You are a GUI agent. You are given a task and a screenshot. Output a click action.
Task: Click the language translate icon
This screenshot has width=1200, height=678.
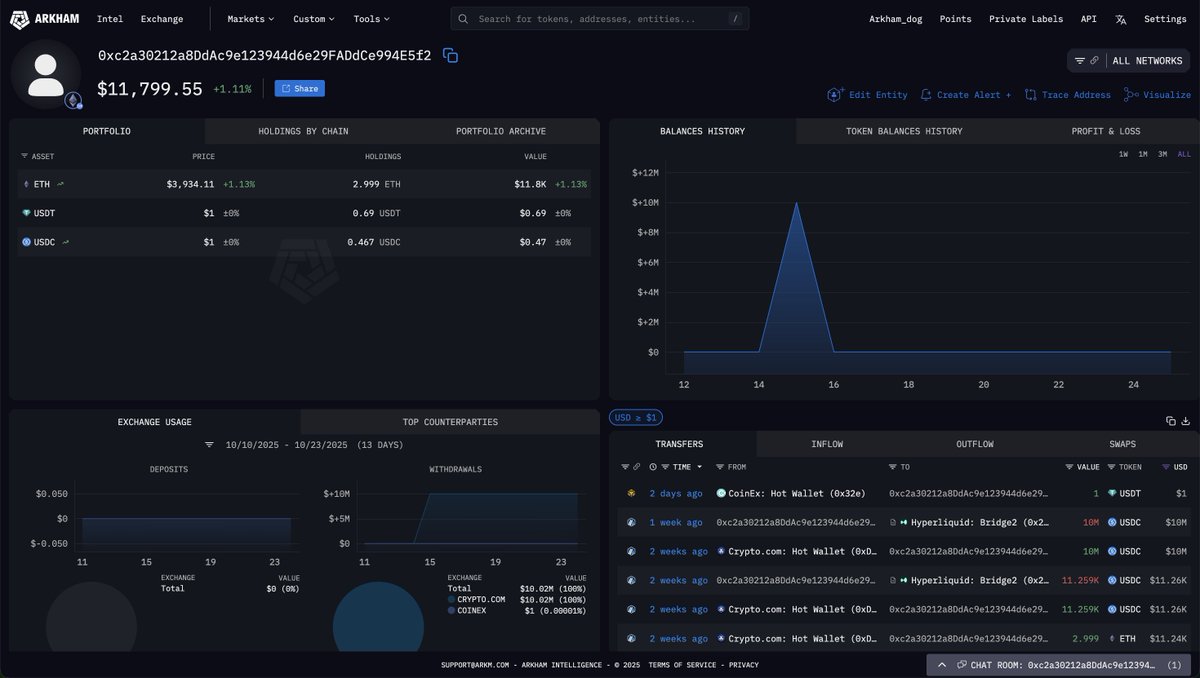pyautogui.click(x=1120, y=19)
